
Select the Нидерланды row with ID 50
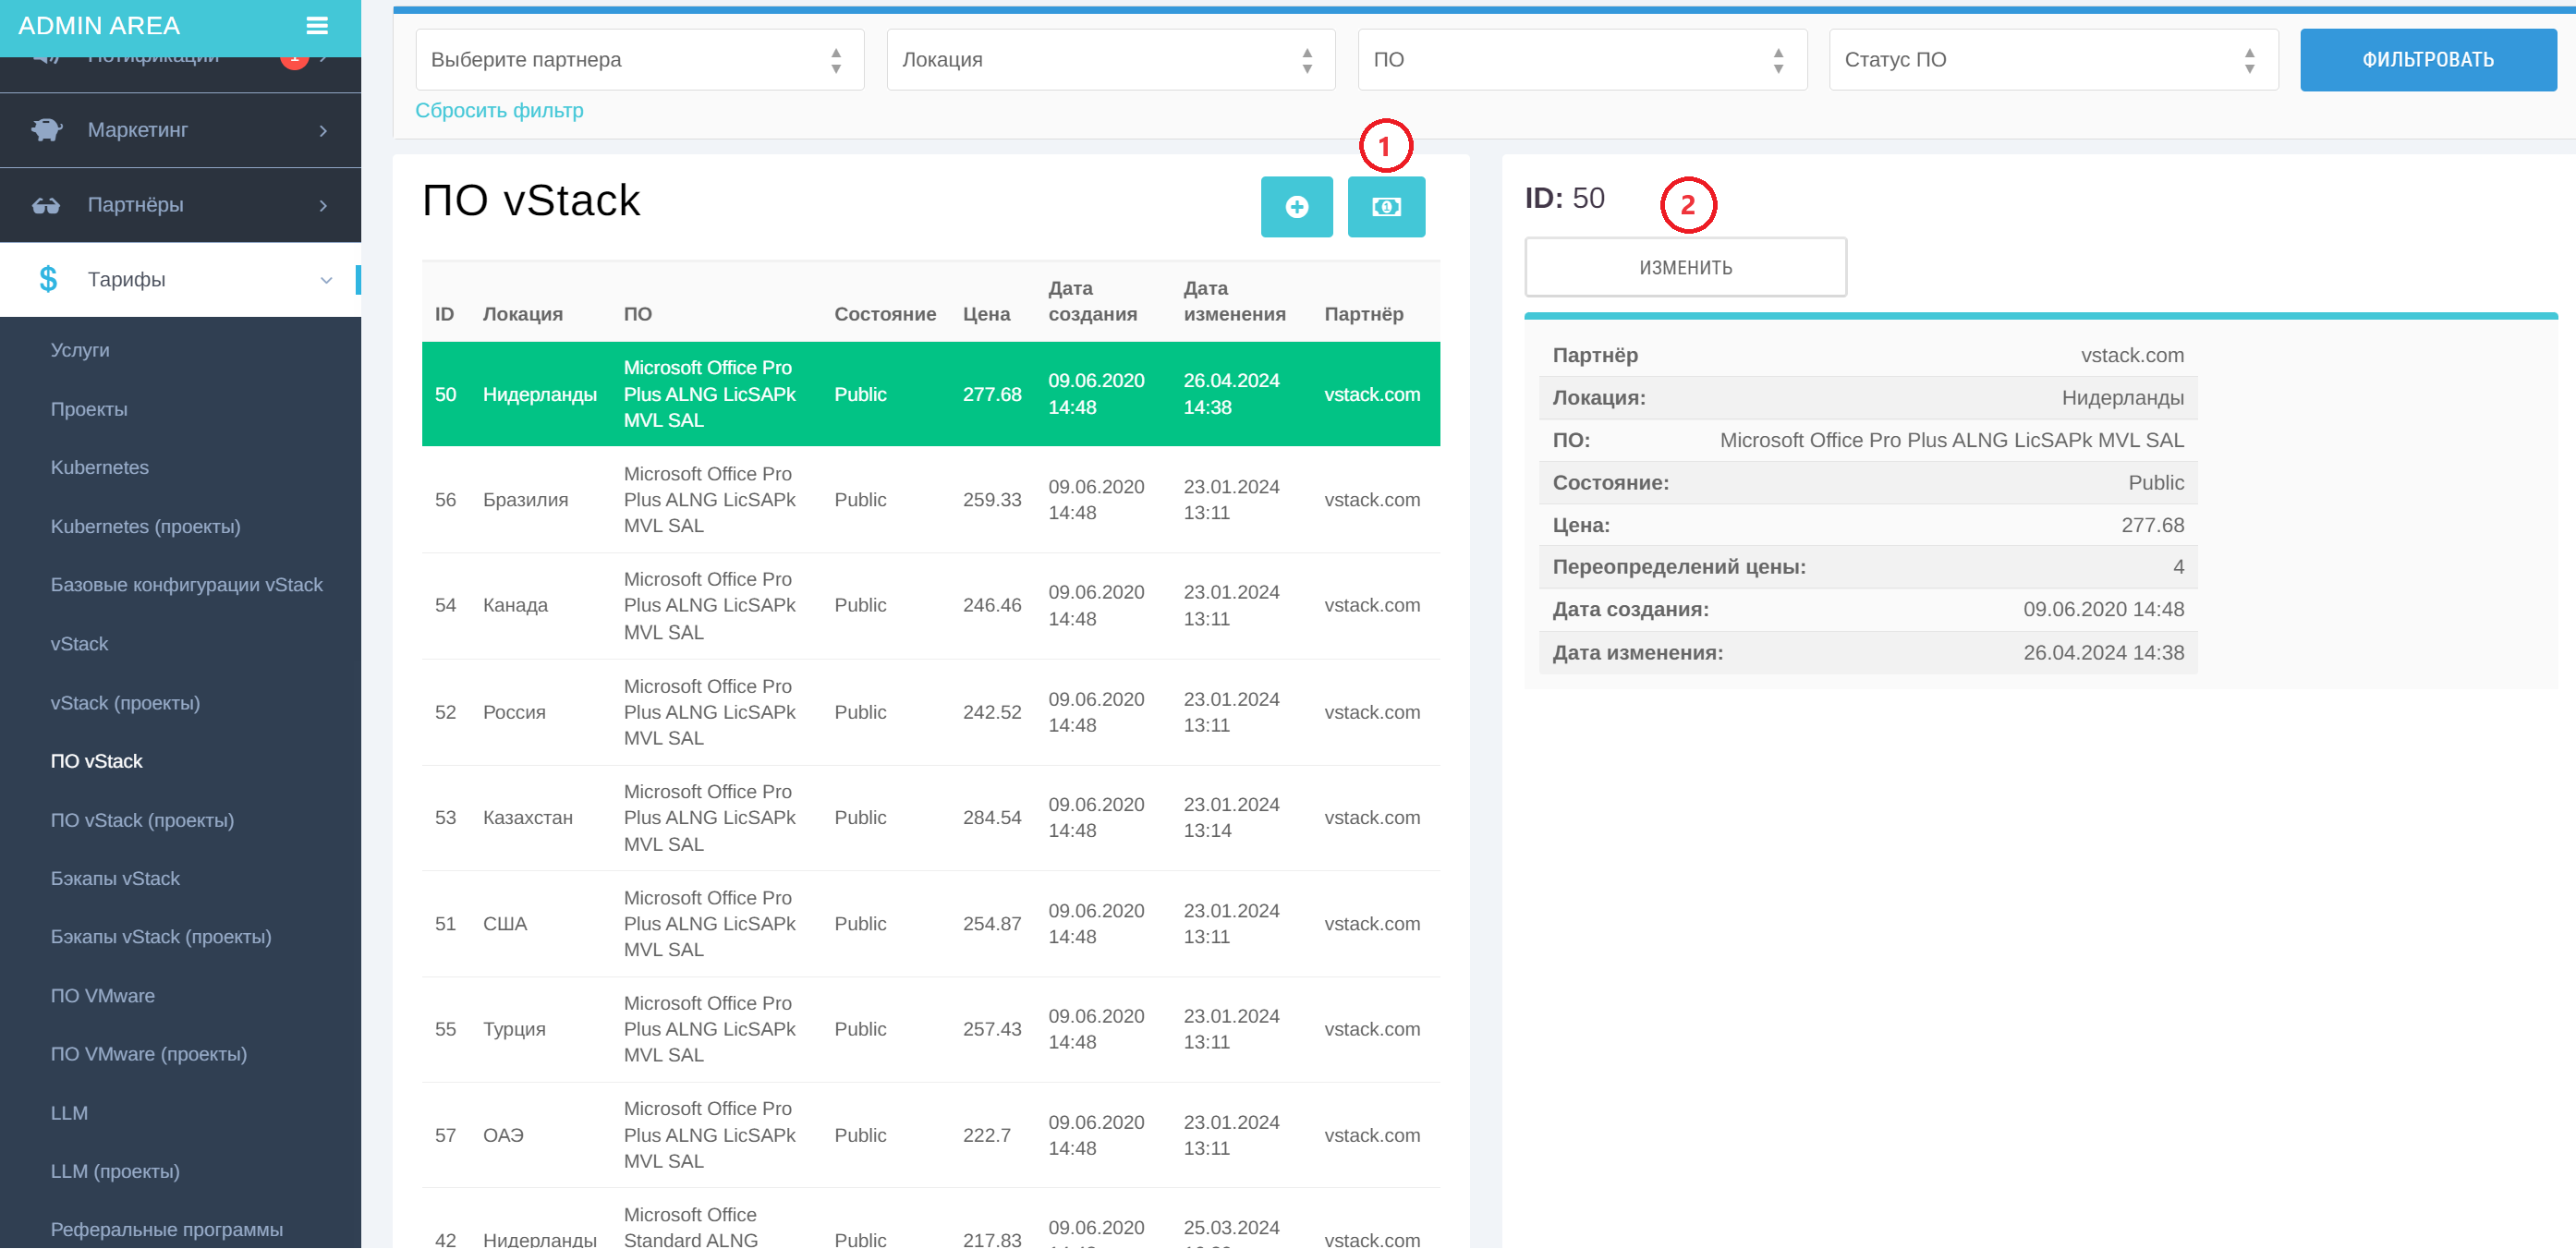(x=930, y=394)
